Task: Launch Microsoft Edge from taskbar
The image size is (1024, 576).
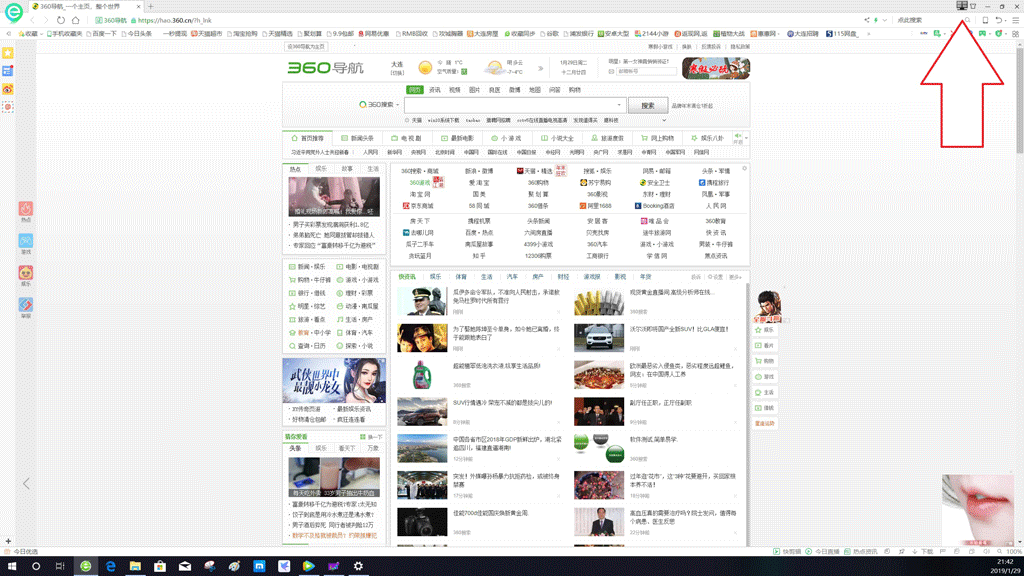Action: pos(110,566)
